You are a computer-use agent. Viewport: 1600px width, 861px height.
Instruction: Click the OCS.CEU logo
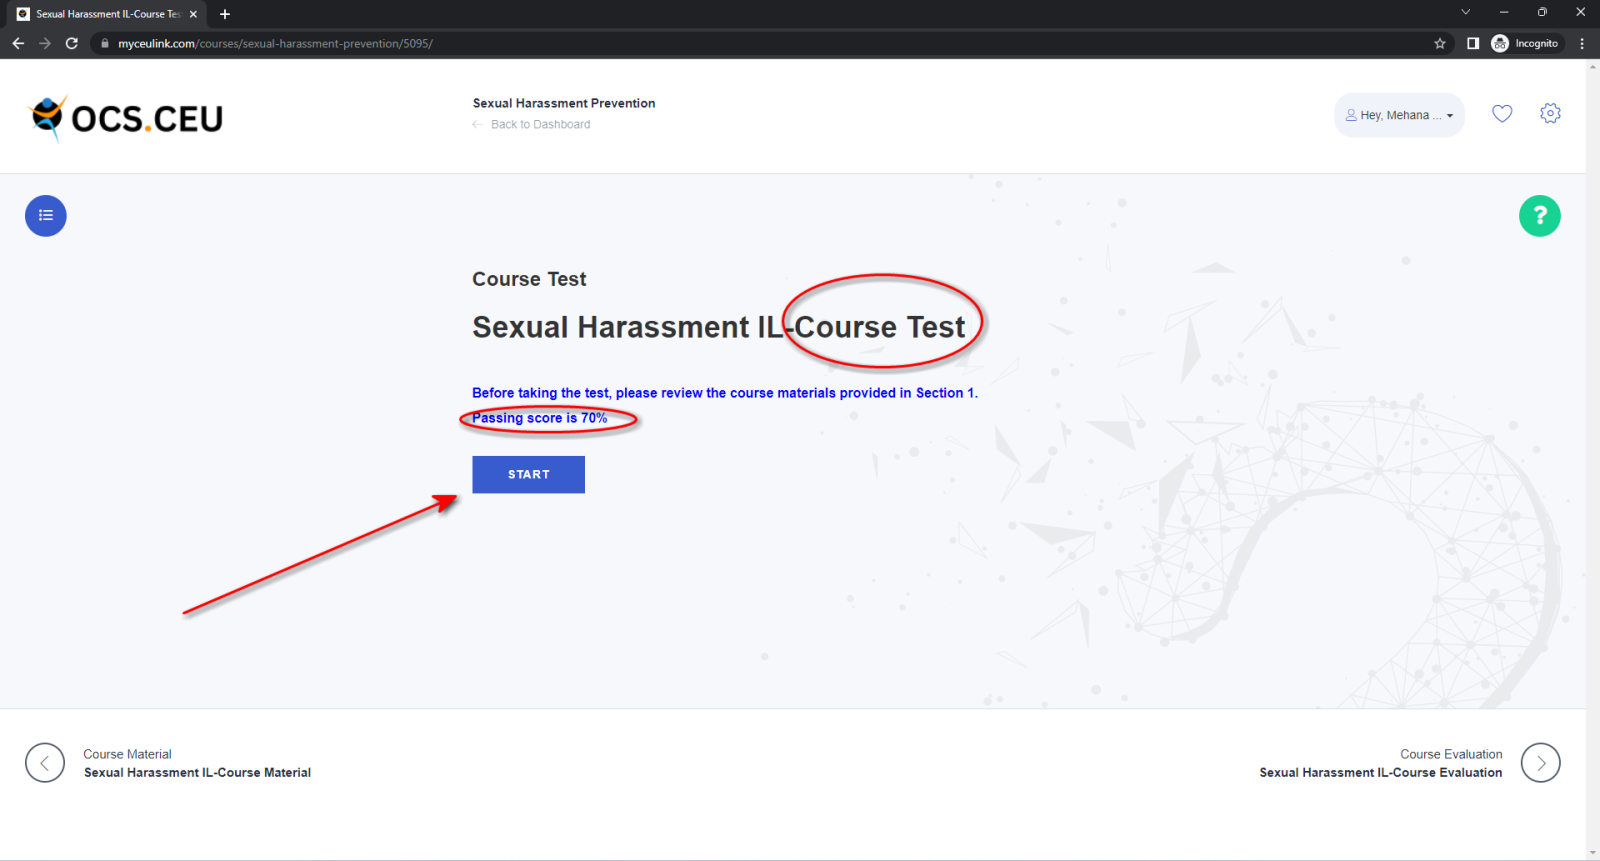point(127,118)
